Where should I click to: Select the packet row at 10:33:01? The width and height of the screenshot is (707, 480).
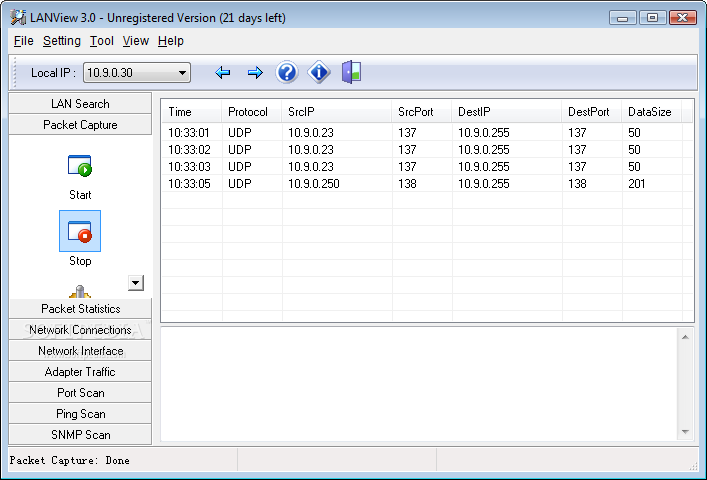(x=427, y=133)
